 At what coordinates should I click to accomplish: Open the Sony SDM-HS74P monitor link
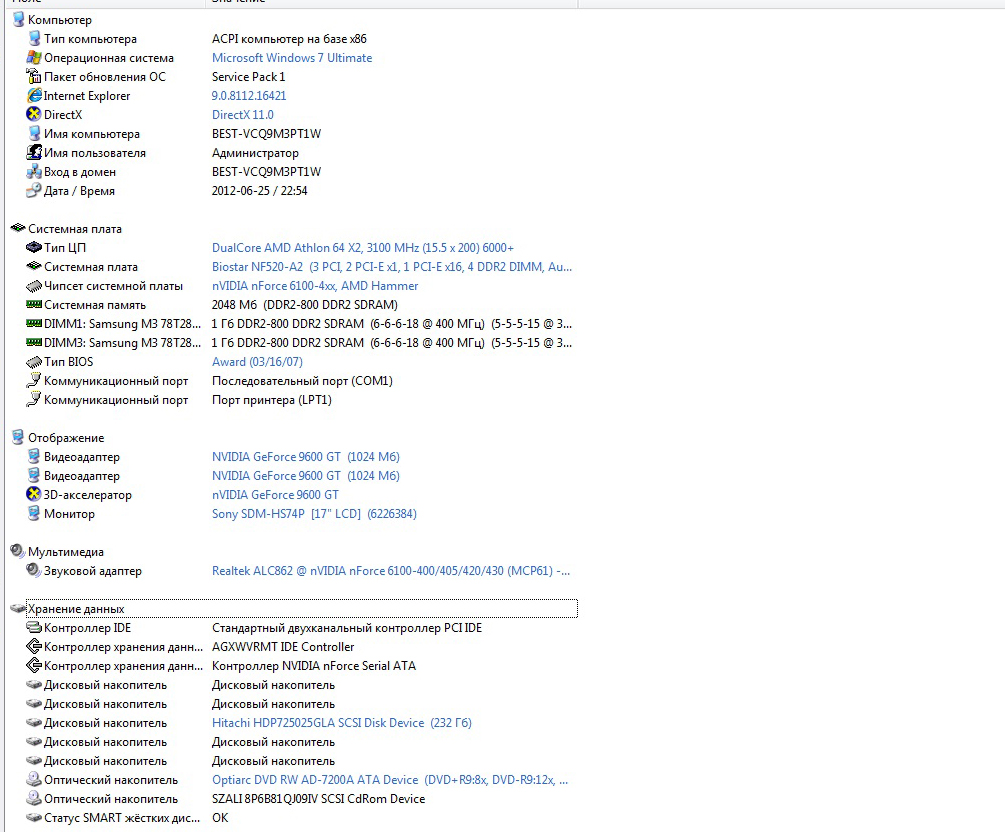tap(314, 513)
